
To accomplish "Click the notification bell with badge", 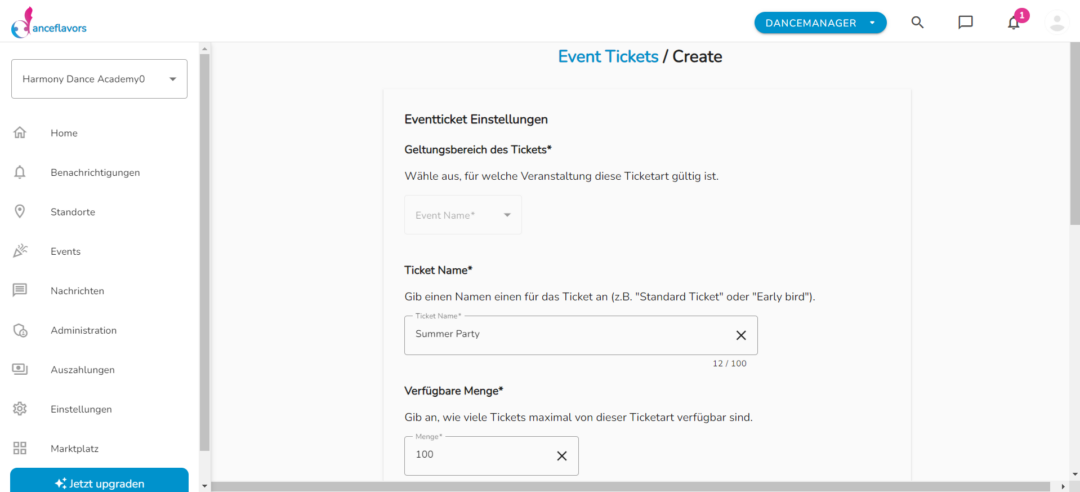I will click(x=1014, y=22).
